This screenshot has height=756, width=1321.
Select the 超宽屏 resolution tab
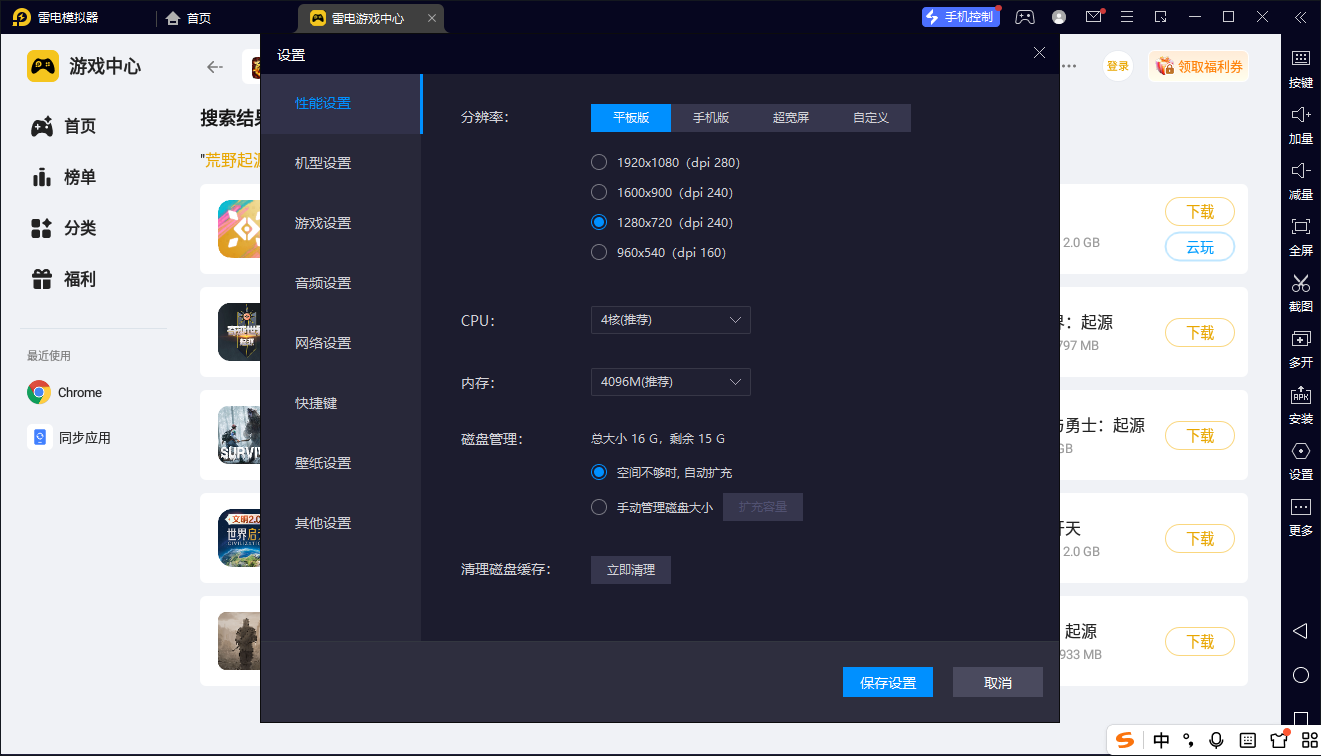coord(791,118)
